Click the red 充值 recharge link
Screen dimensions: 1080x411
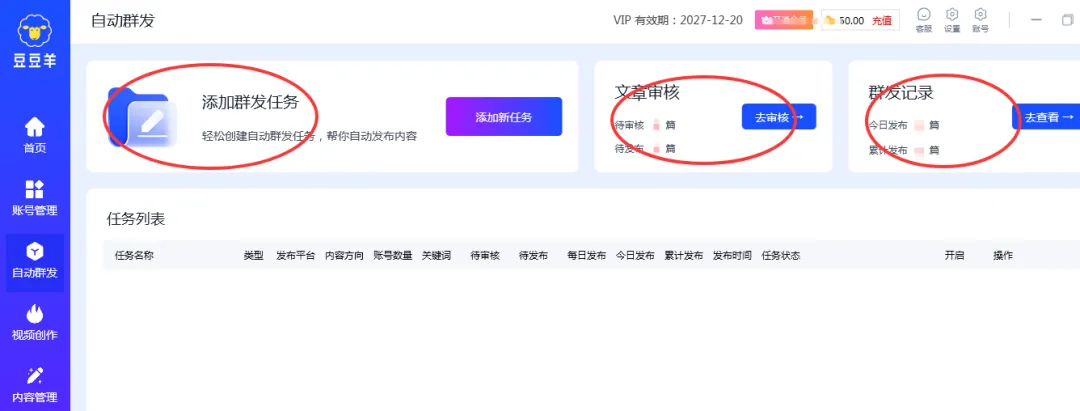pyautogui.click(x=882, y=21)
